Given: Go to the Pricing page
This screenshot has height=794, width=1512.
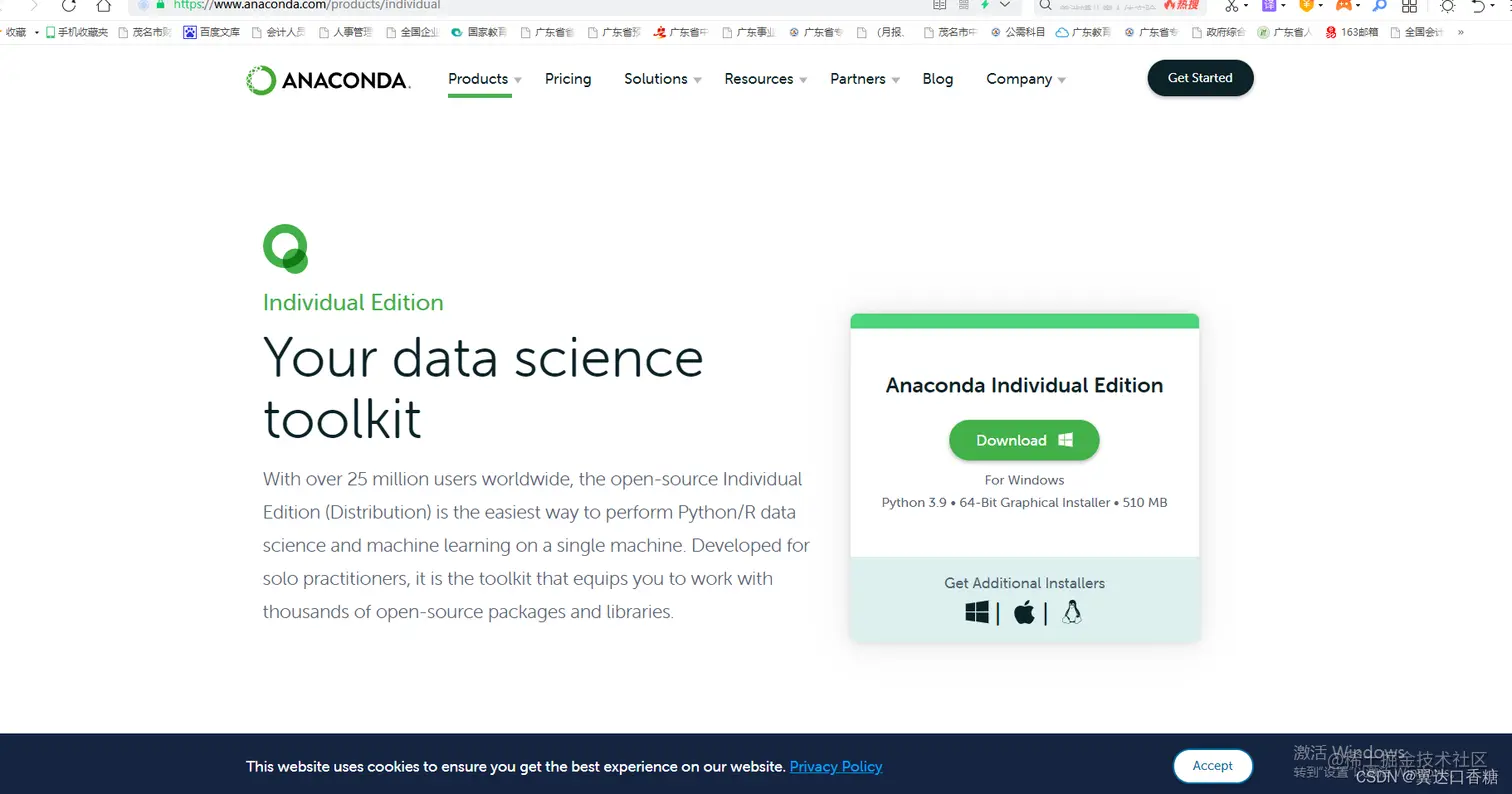Looking at the screenshot, I should tap(568, 79).
